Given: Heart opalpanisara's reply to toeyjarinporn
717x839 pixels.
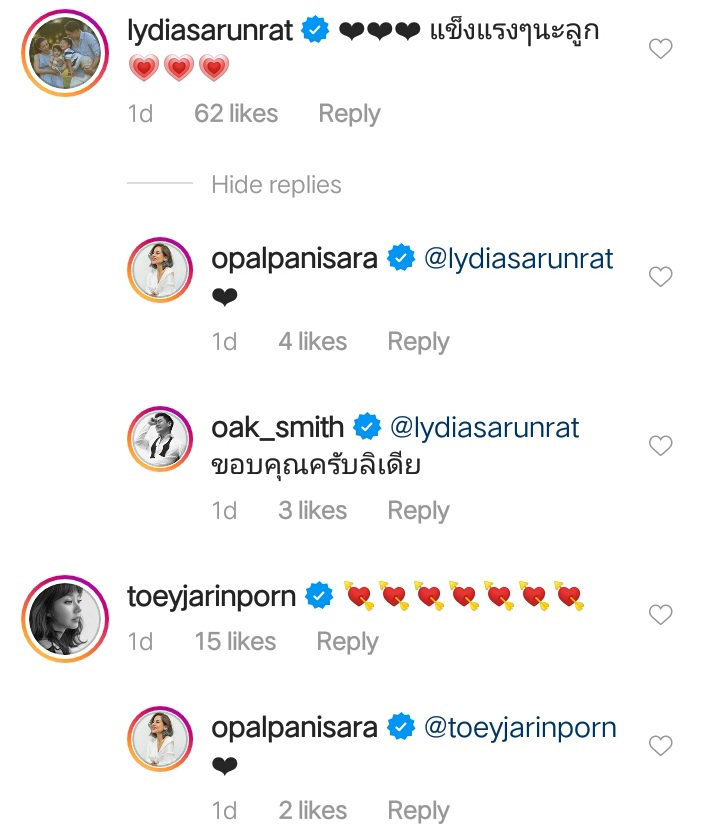Looking at the screenshot, I should [x=661, y=745].
